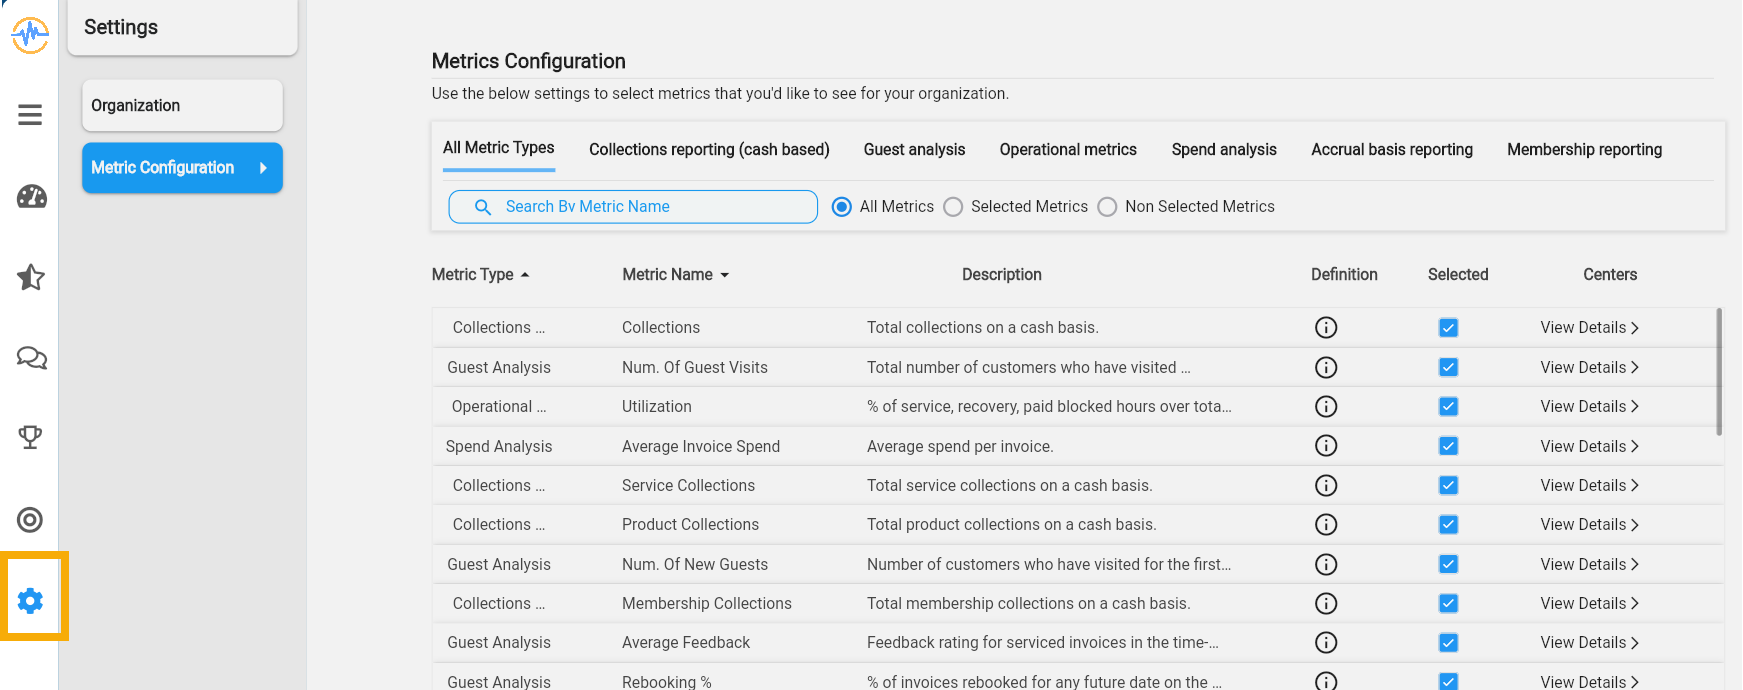Screen dimensions: 1743x690
Task: View Details for Membership Collections
Action: coord(1590,604)
